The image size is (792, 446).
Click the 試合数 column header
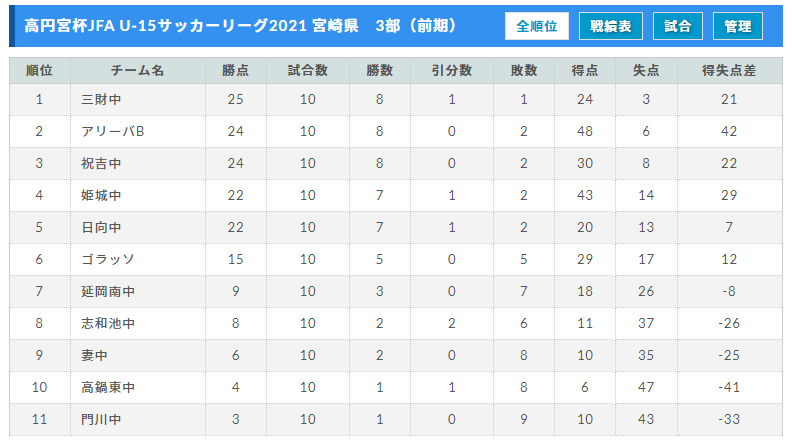[308, 71]
